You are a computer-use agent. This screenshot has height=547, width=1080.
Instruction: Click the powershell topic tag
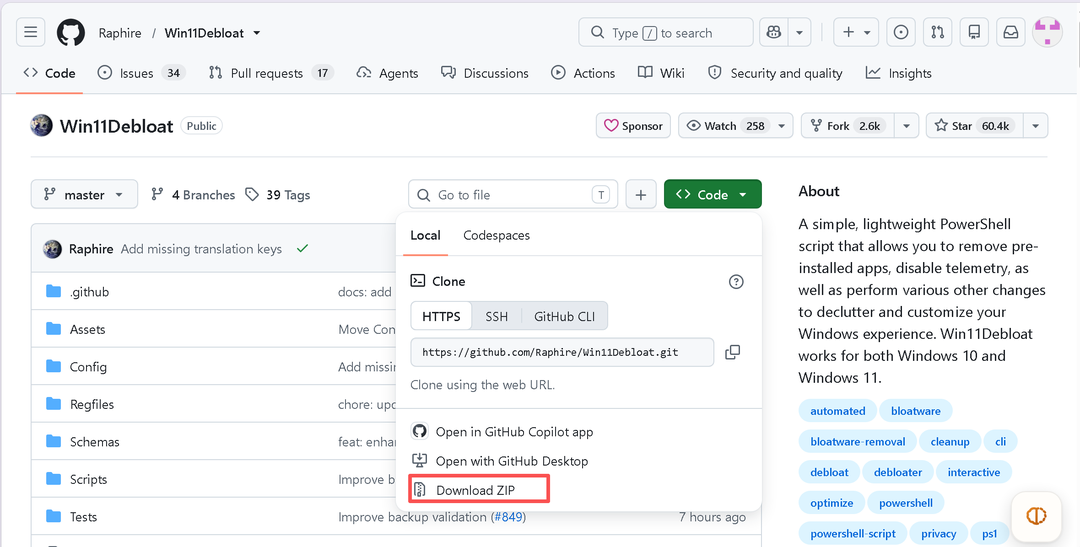[906, 503]
